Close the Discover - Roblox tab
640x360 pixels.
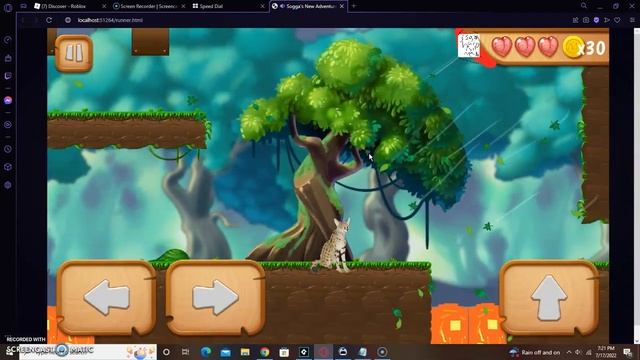pos(104,6)
